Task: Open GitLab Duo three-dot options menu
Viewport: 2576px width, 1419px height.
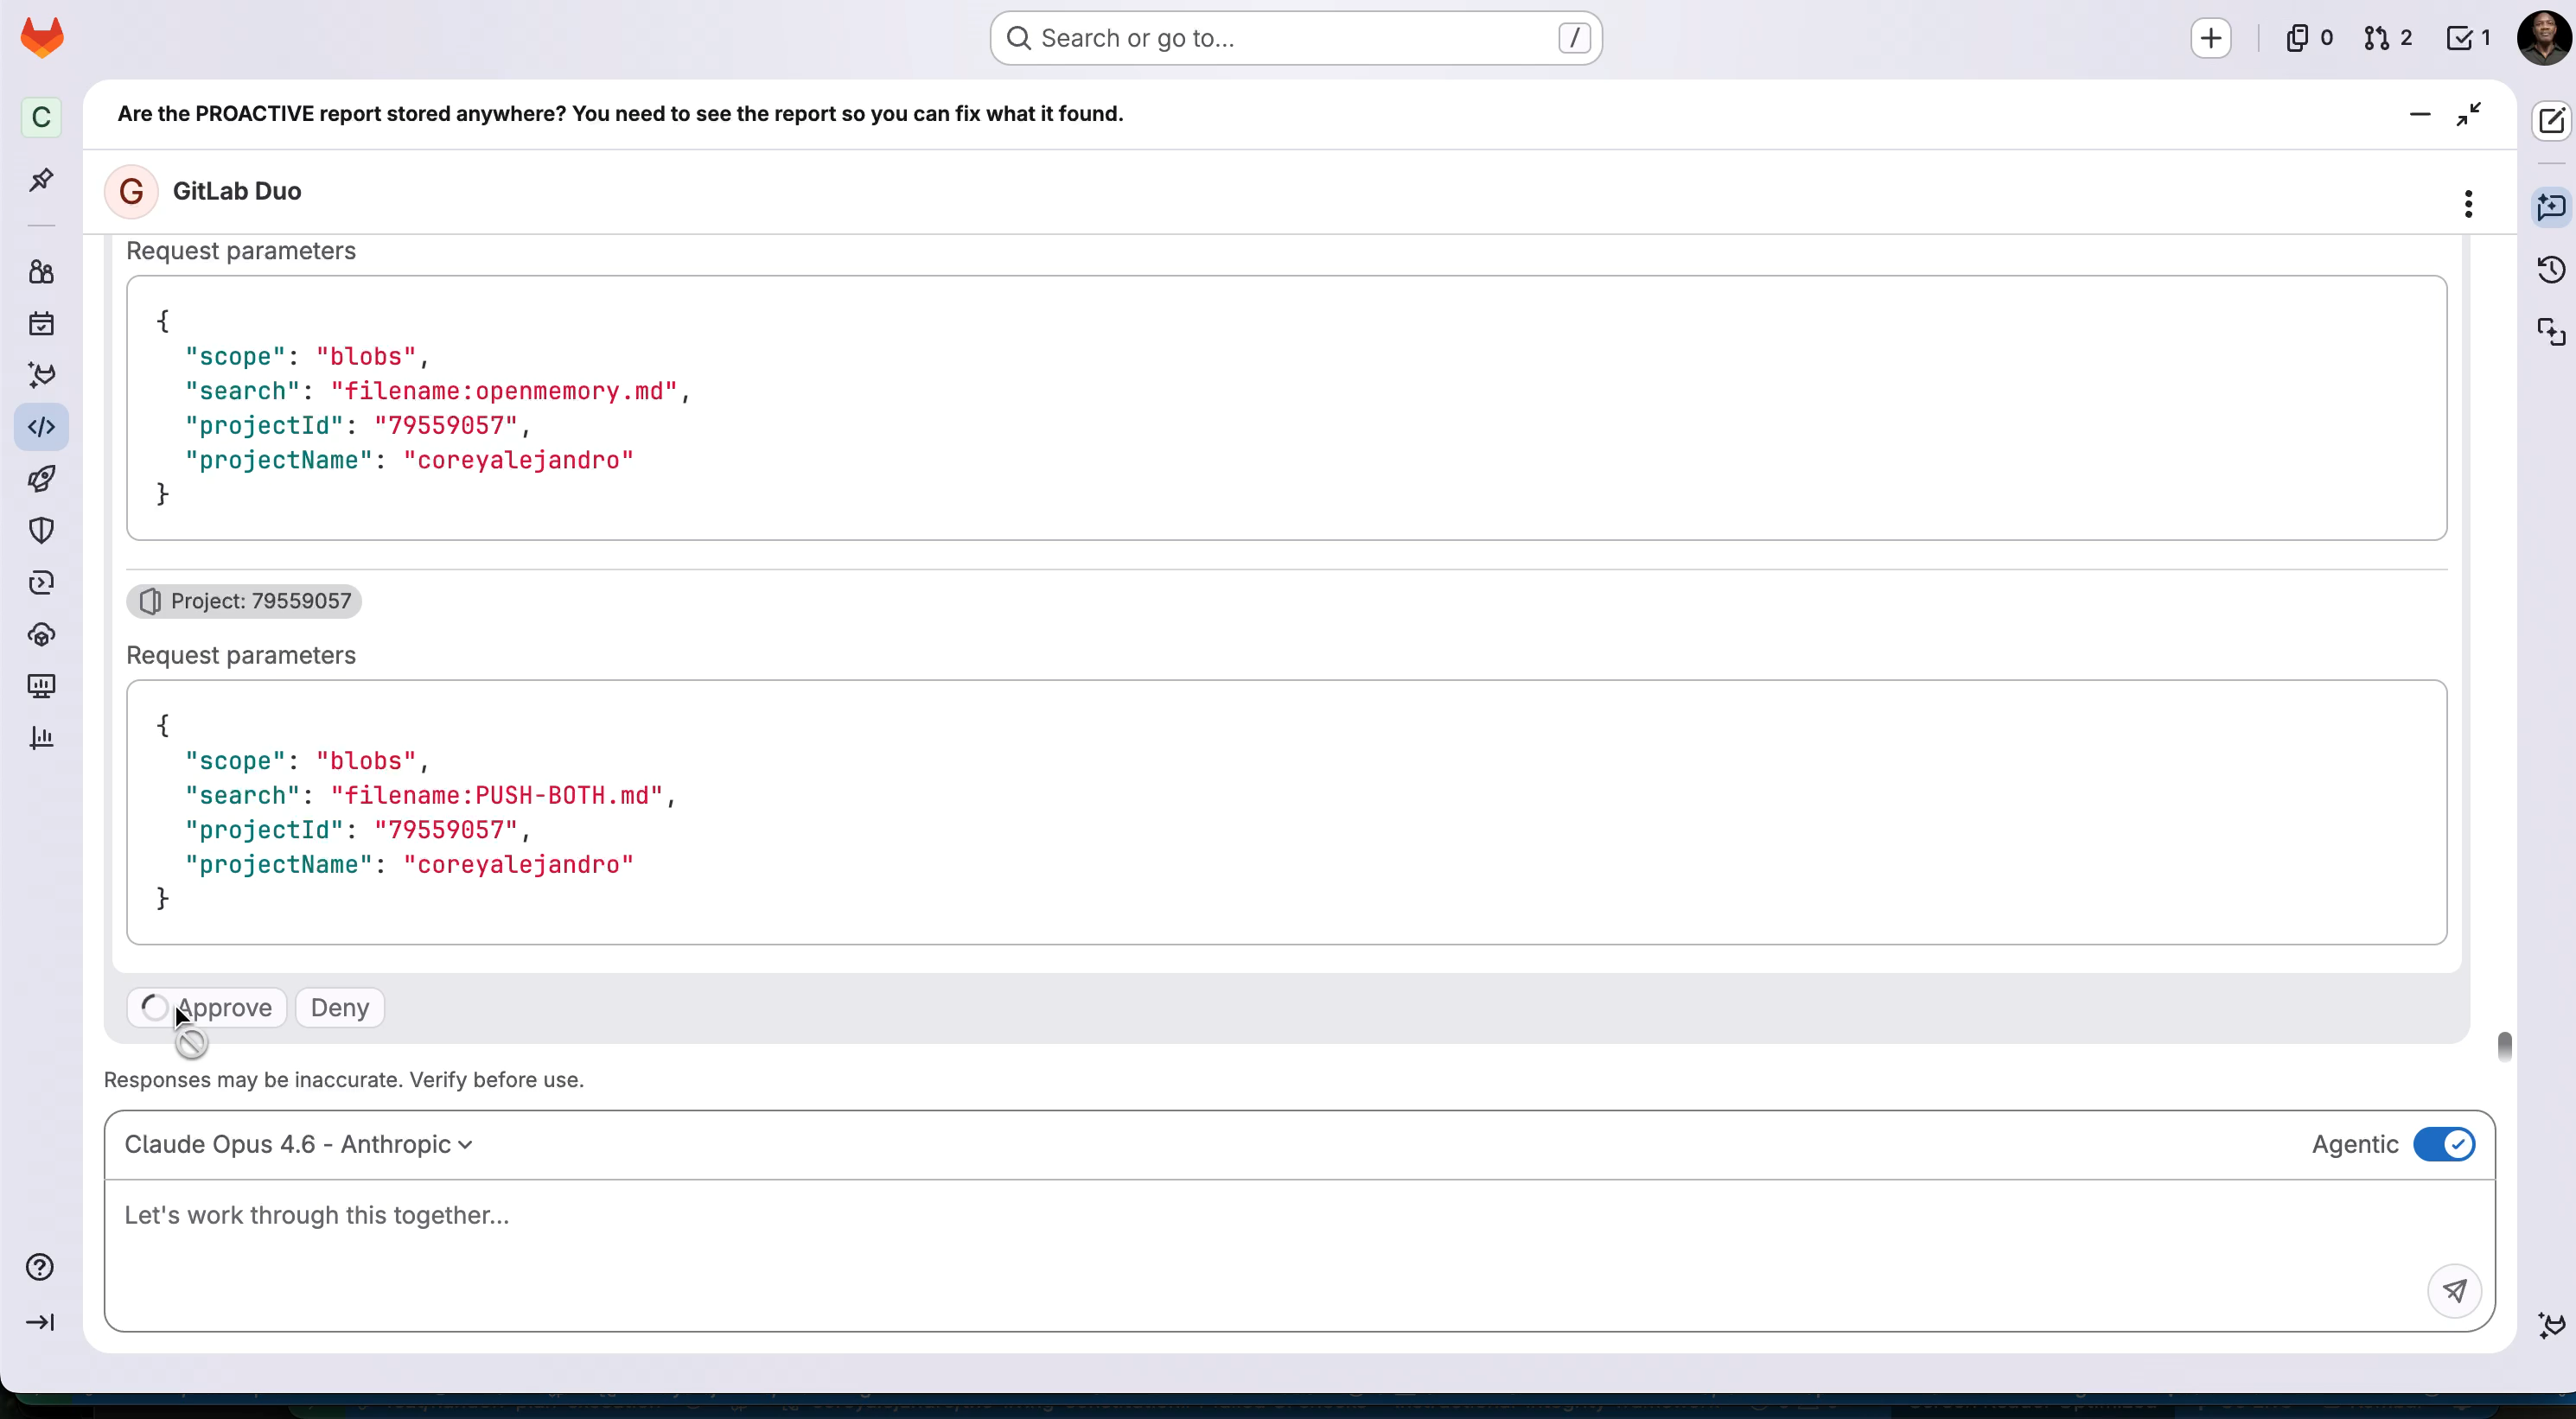Action: [2468, 204]
